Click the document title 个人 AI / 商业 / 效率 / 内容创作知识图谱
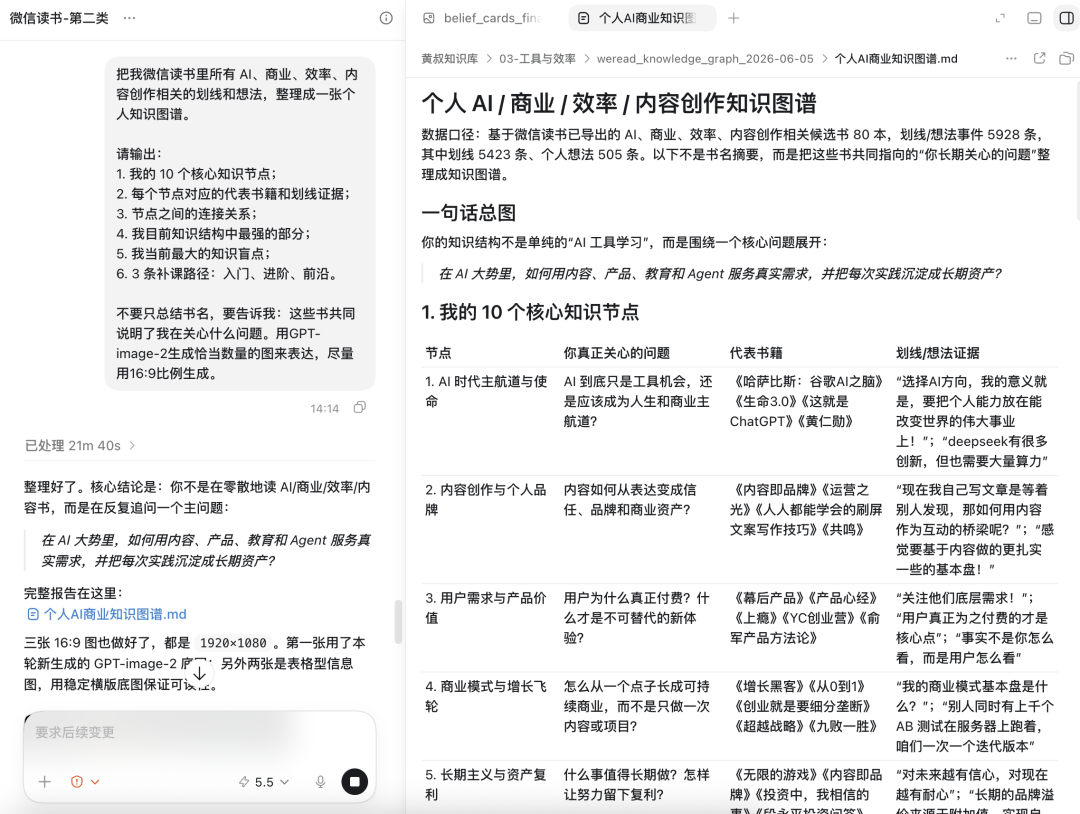 (619, 103)
